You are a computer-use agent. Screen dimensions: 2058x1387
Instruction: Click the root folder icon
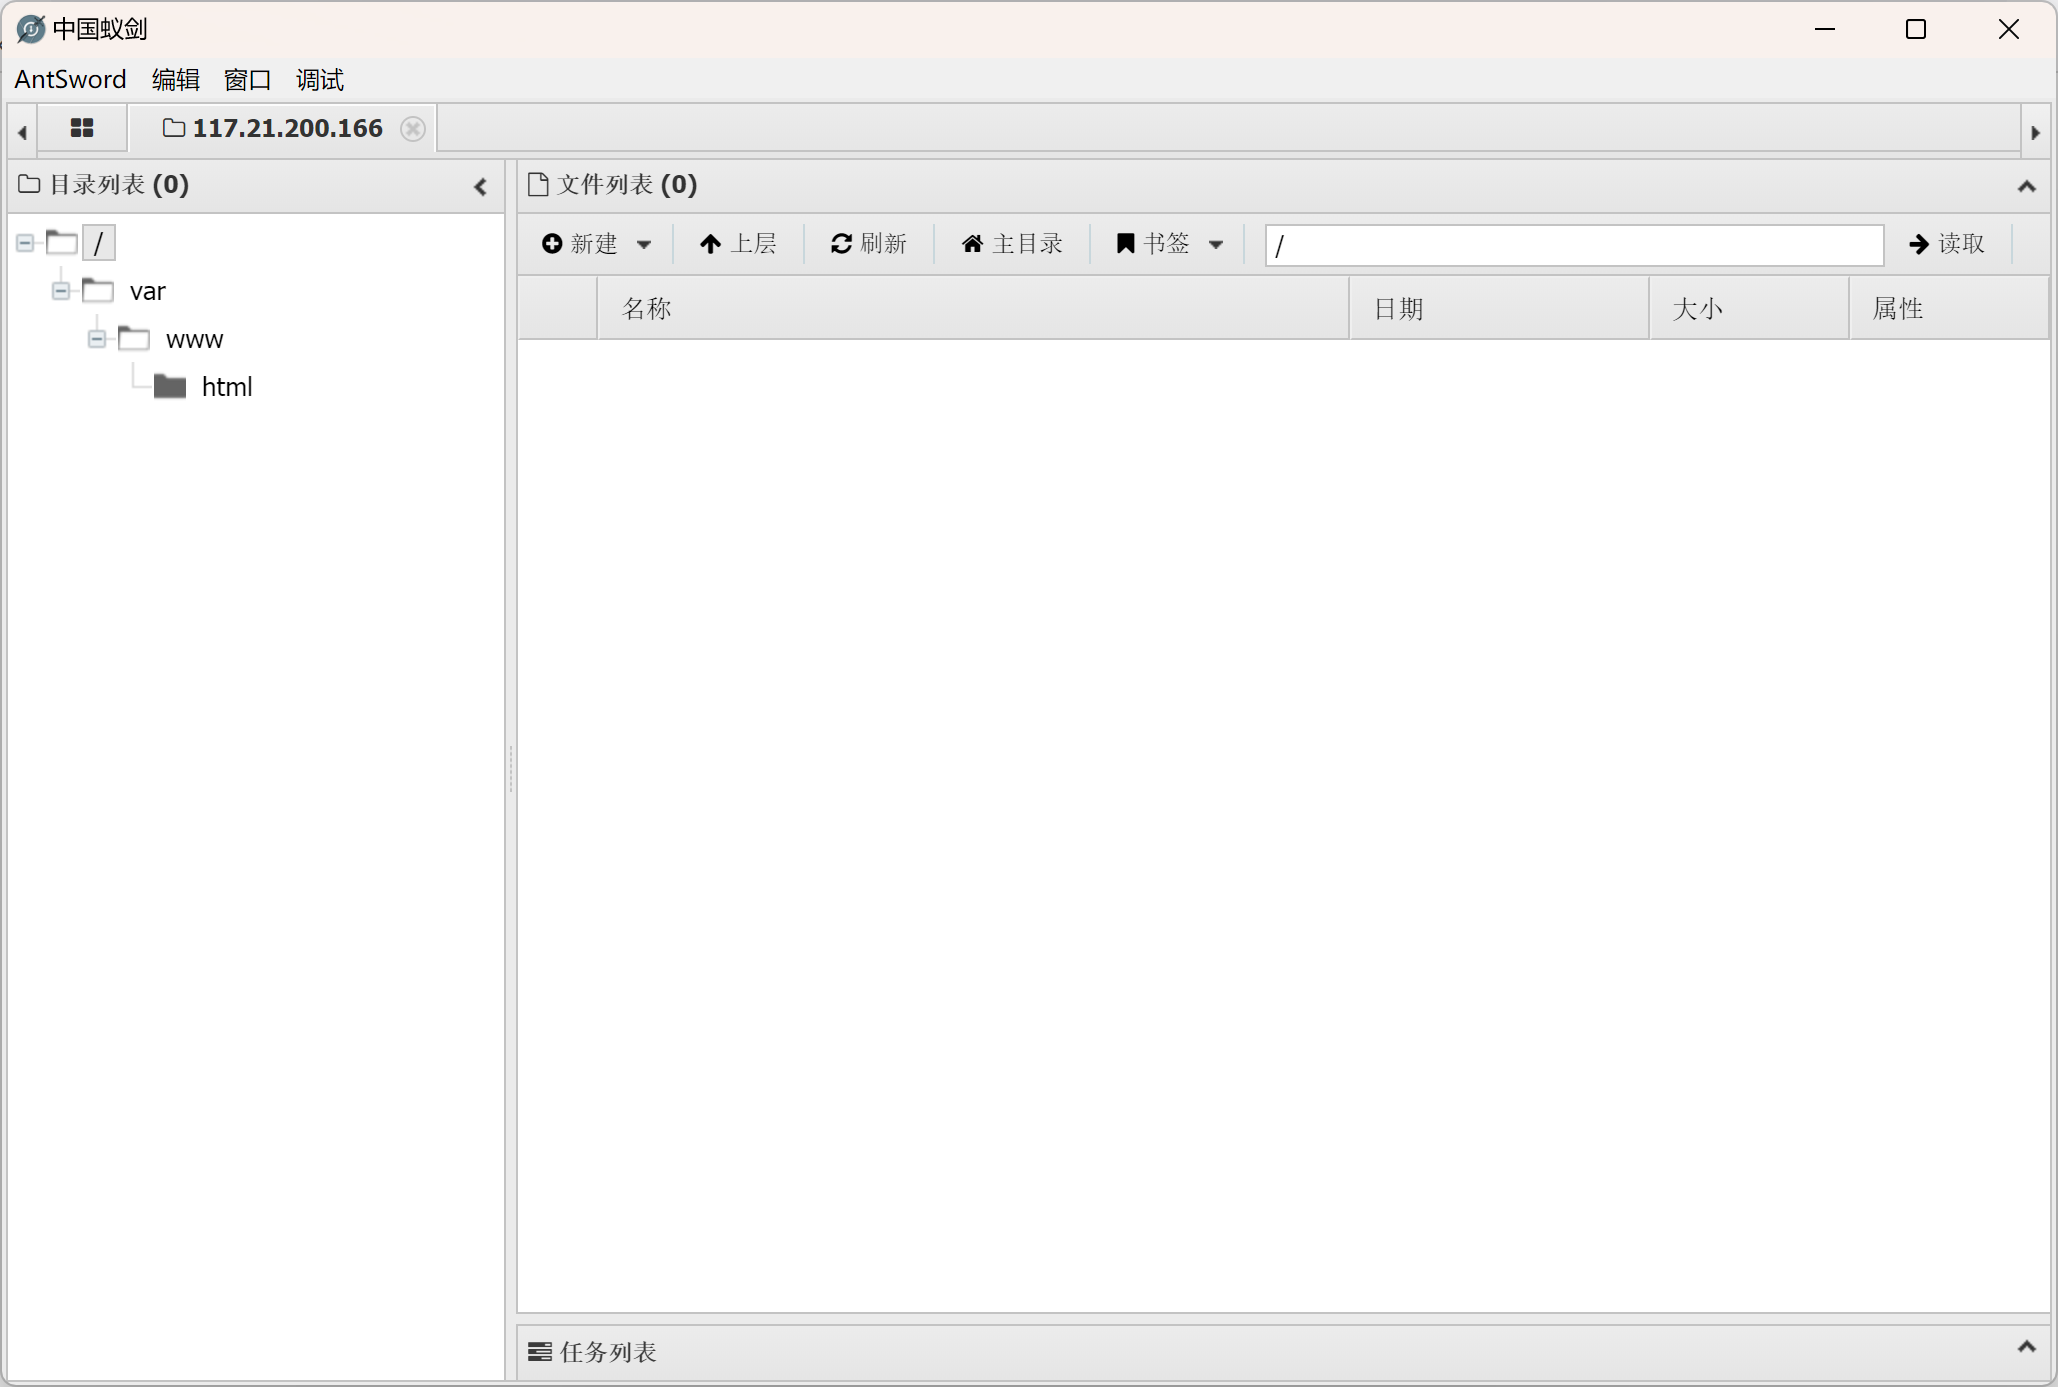click(x=62, y=242)
